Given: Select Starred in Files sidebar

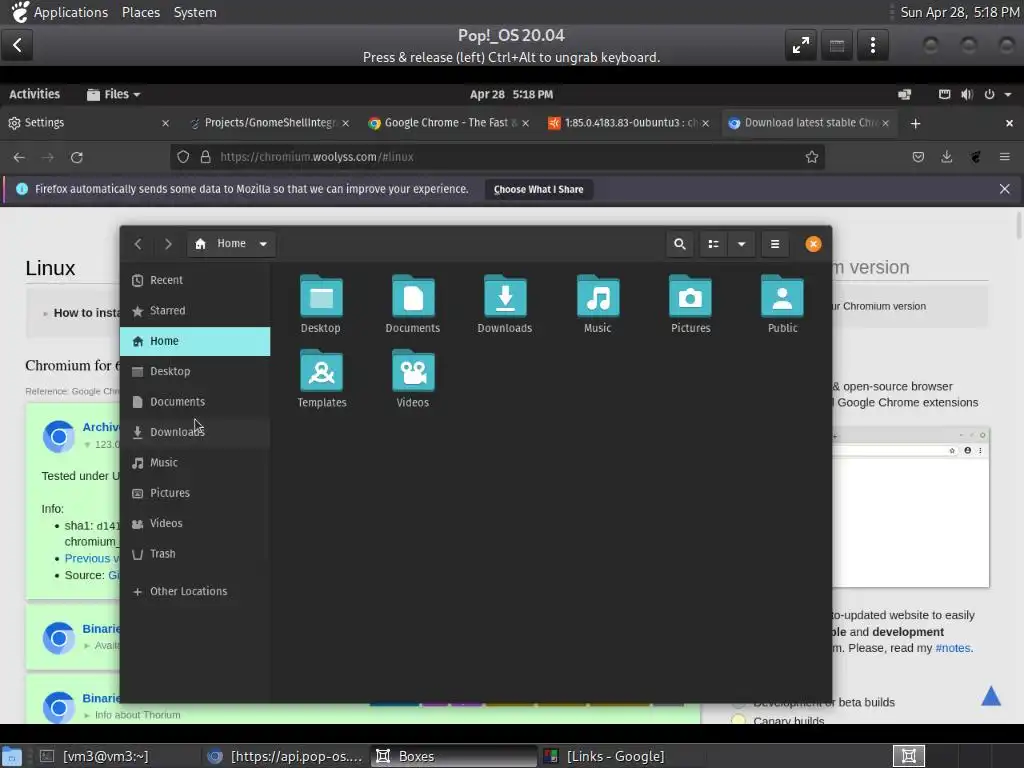Looking at the screenshot, I should click(195, 311).
